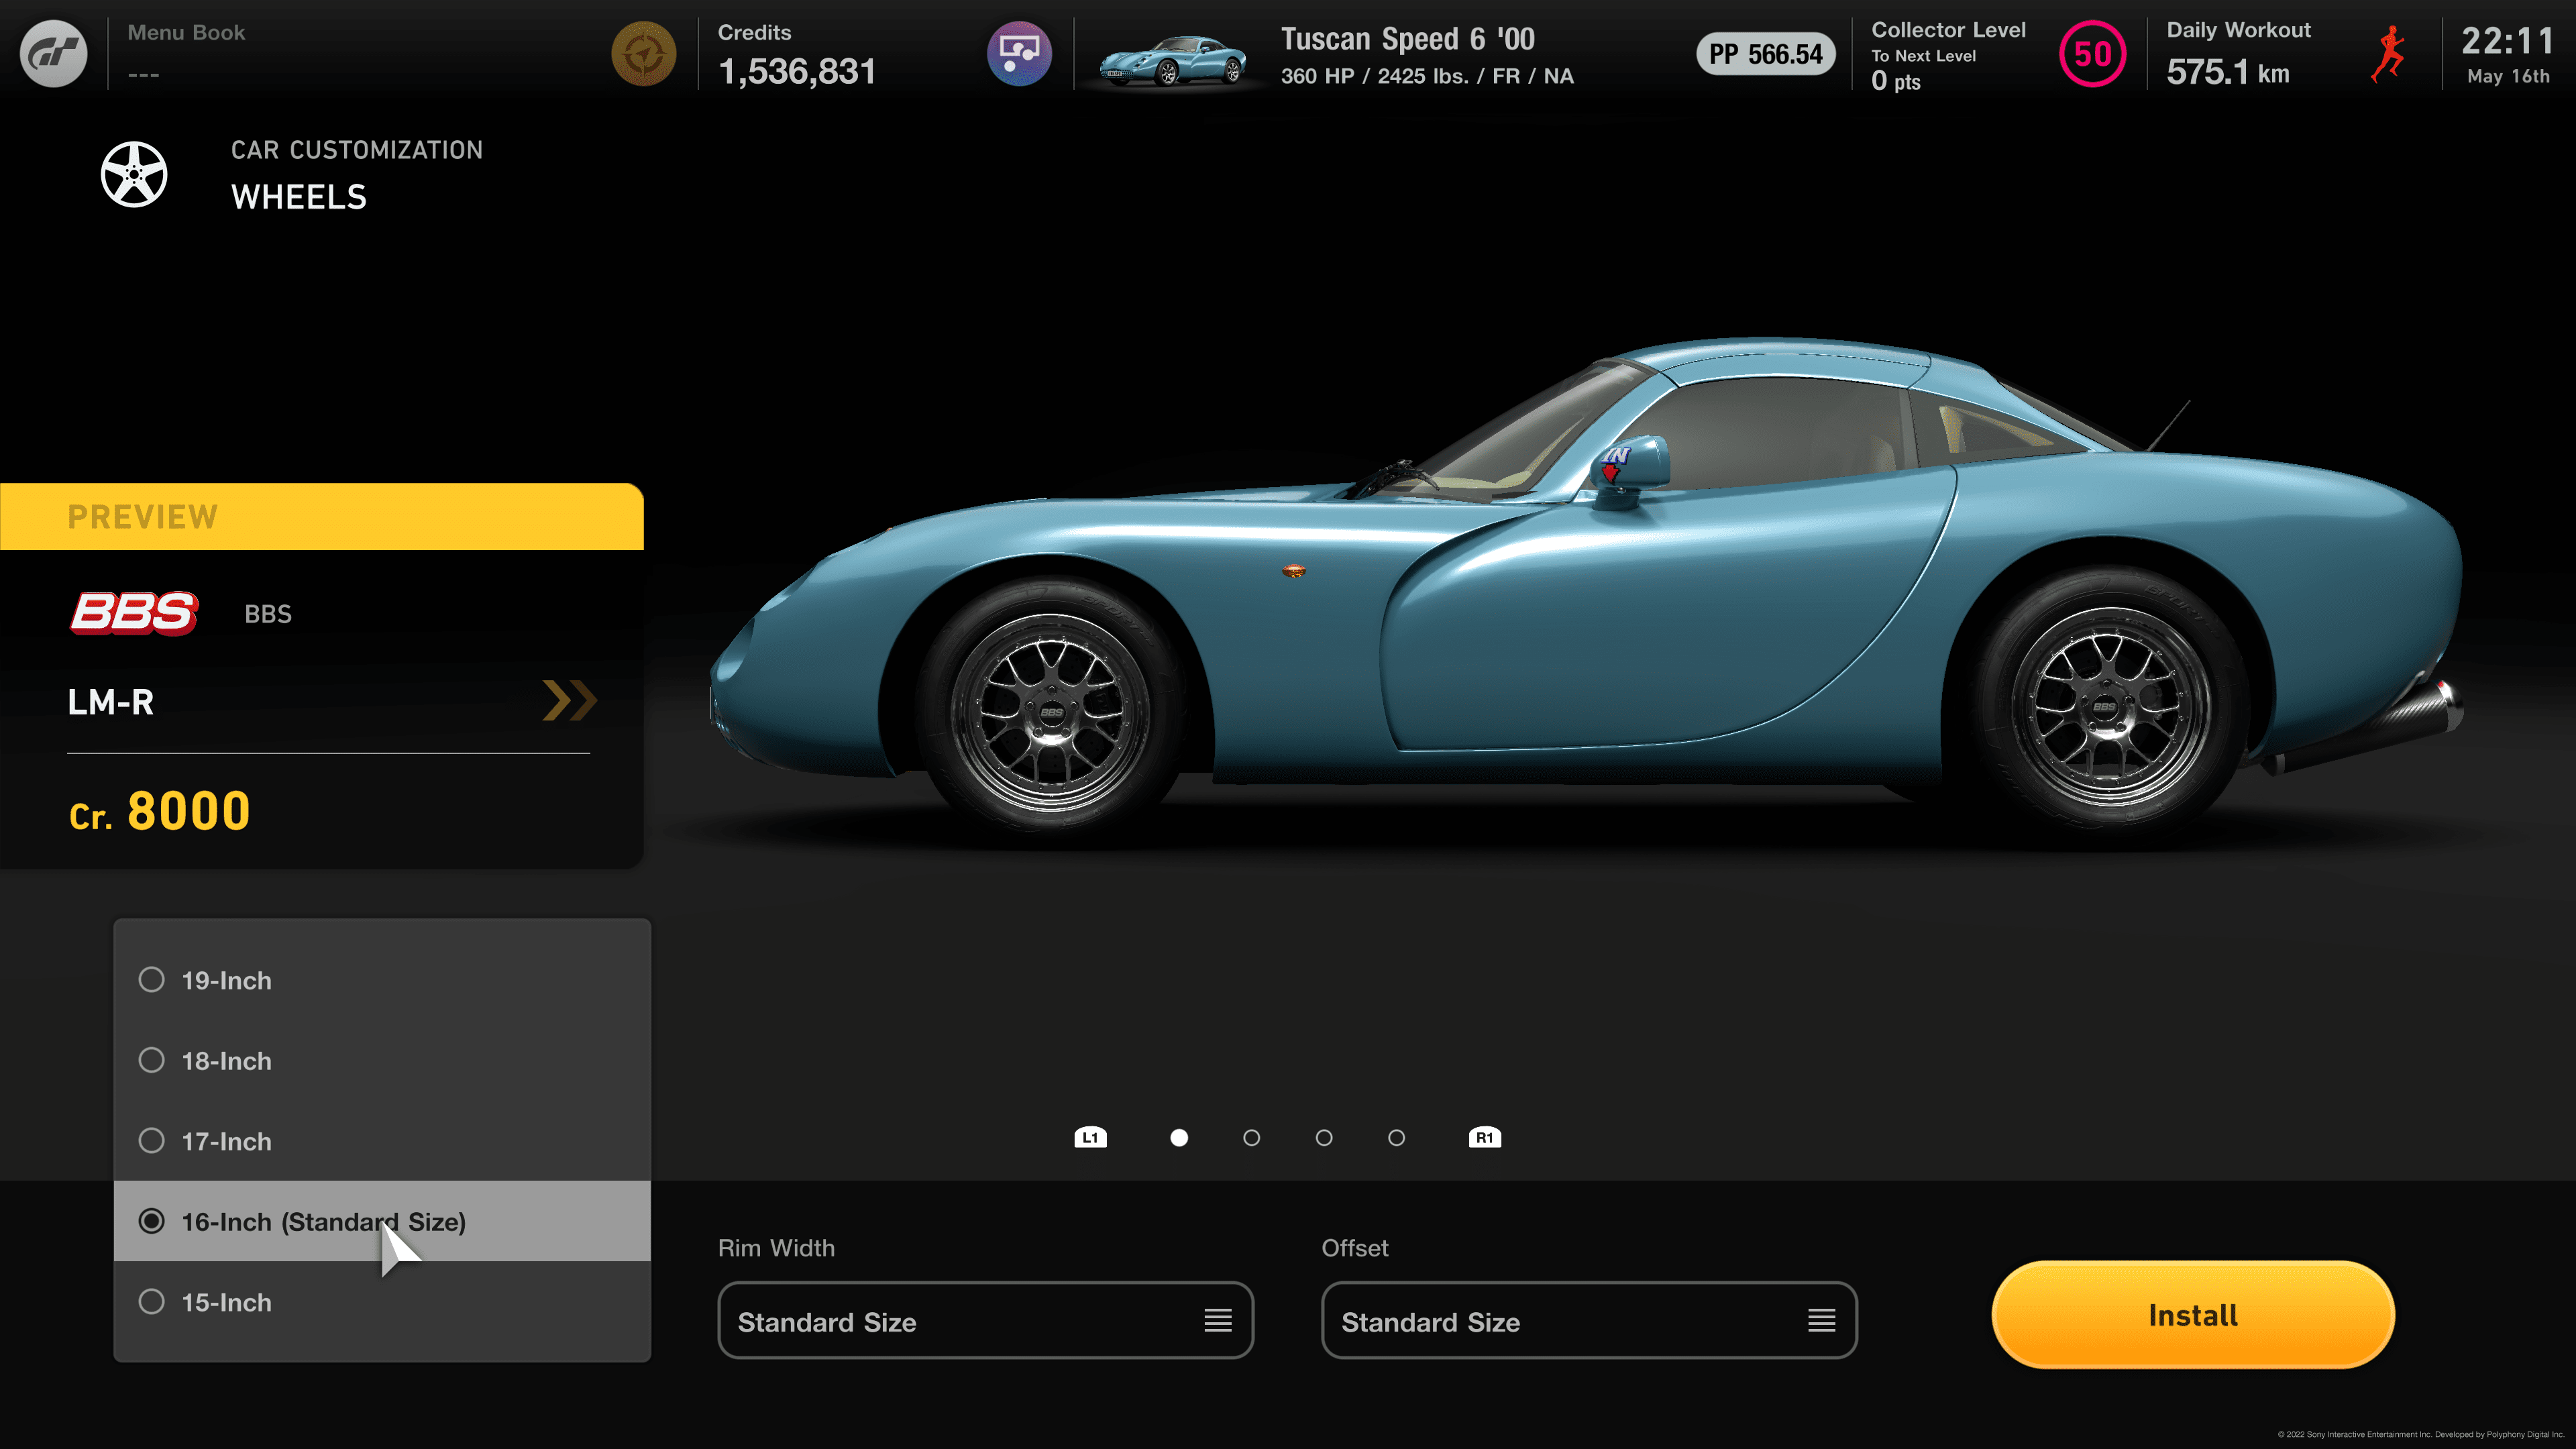Go to the first camera view dot
Image resolution: width=2576 pixels, height=1449 pixels.
pyautogui.click(x=1179, y=1138)
